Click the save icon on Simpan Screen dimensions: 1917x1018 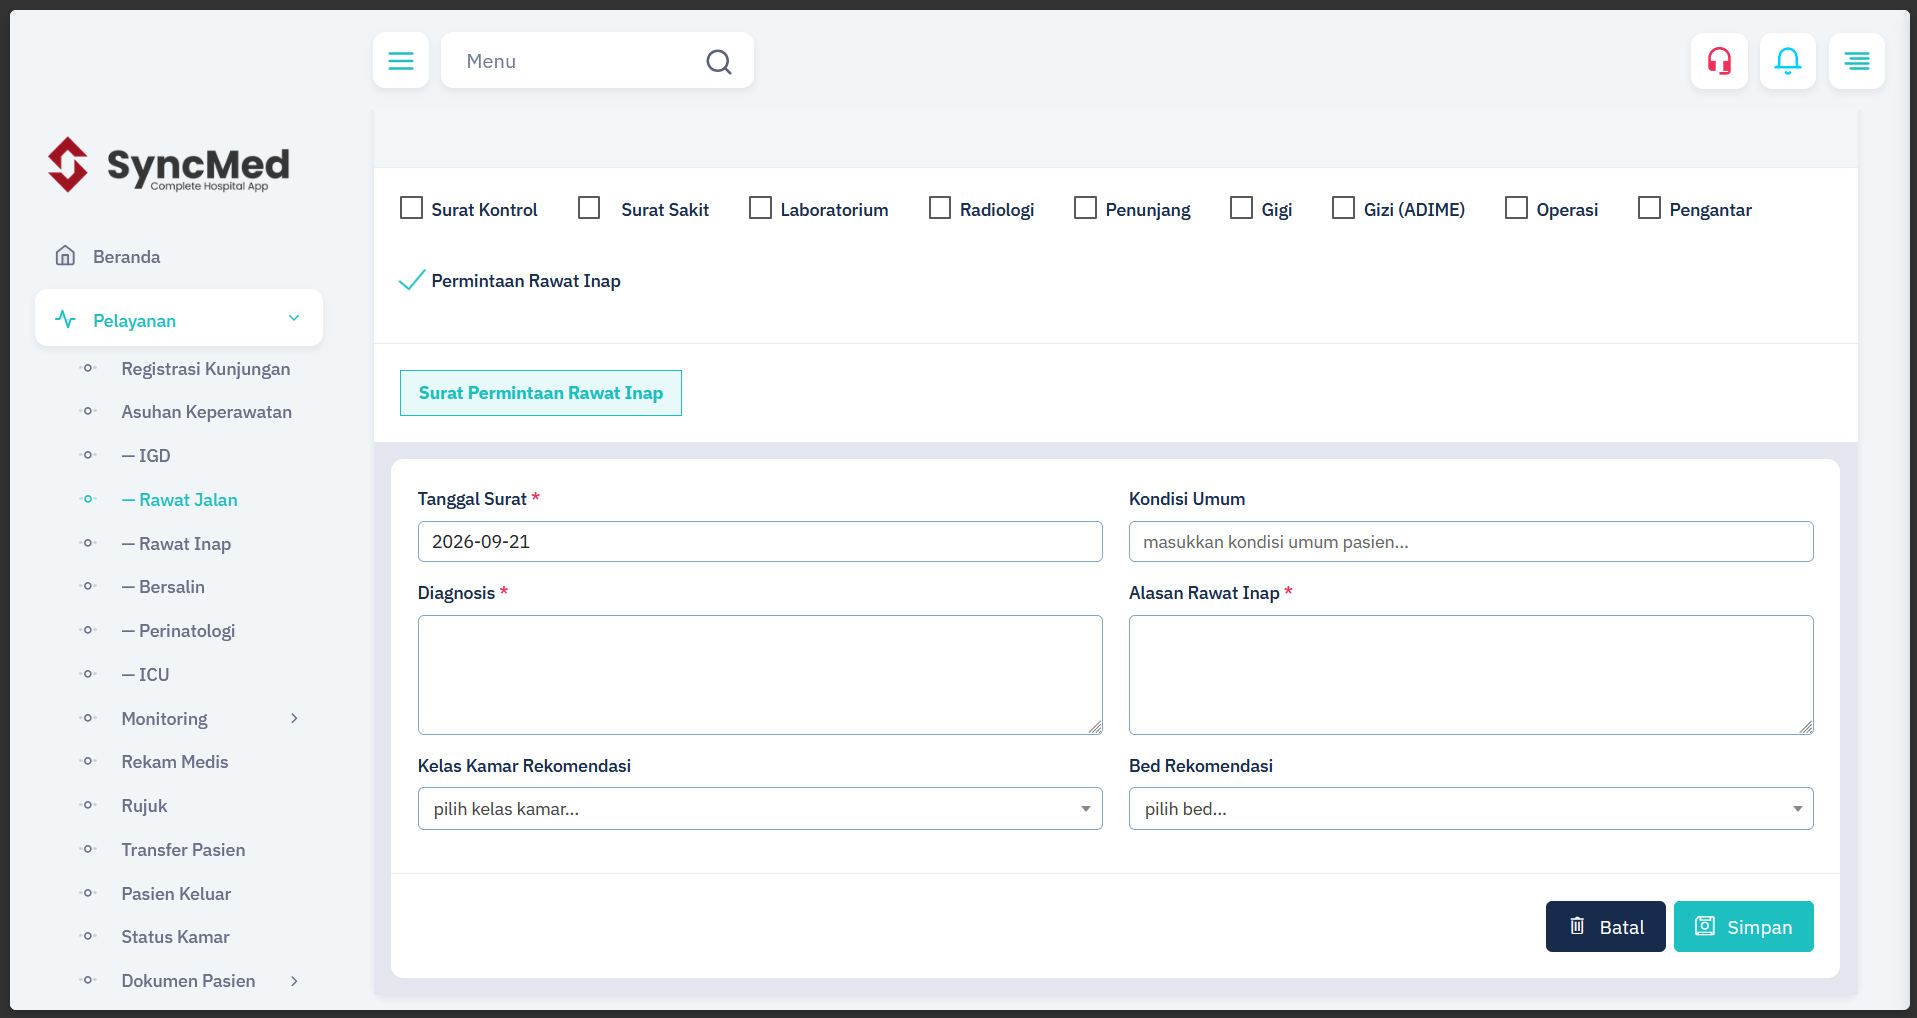pos(1705,926)
